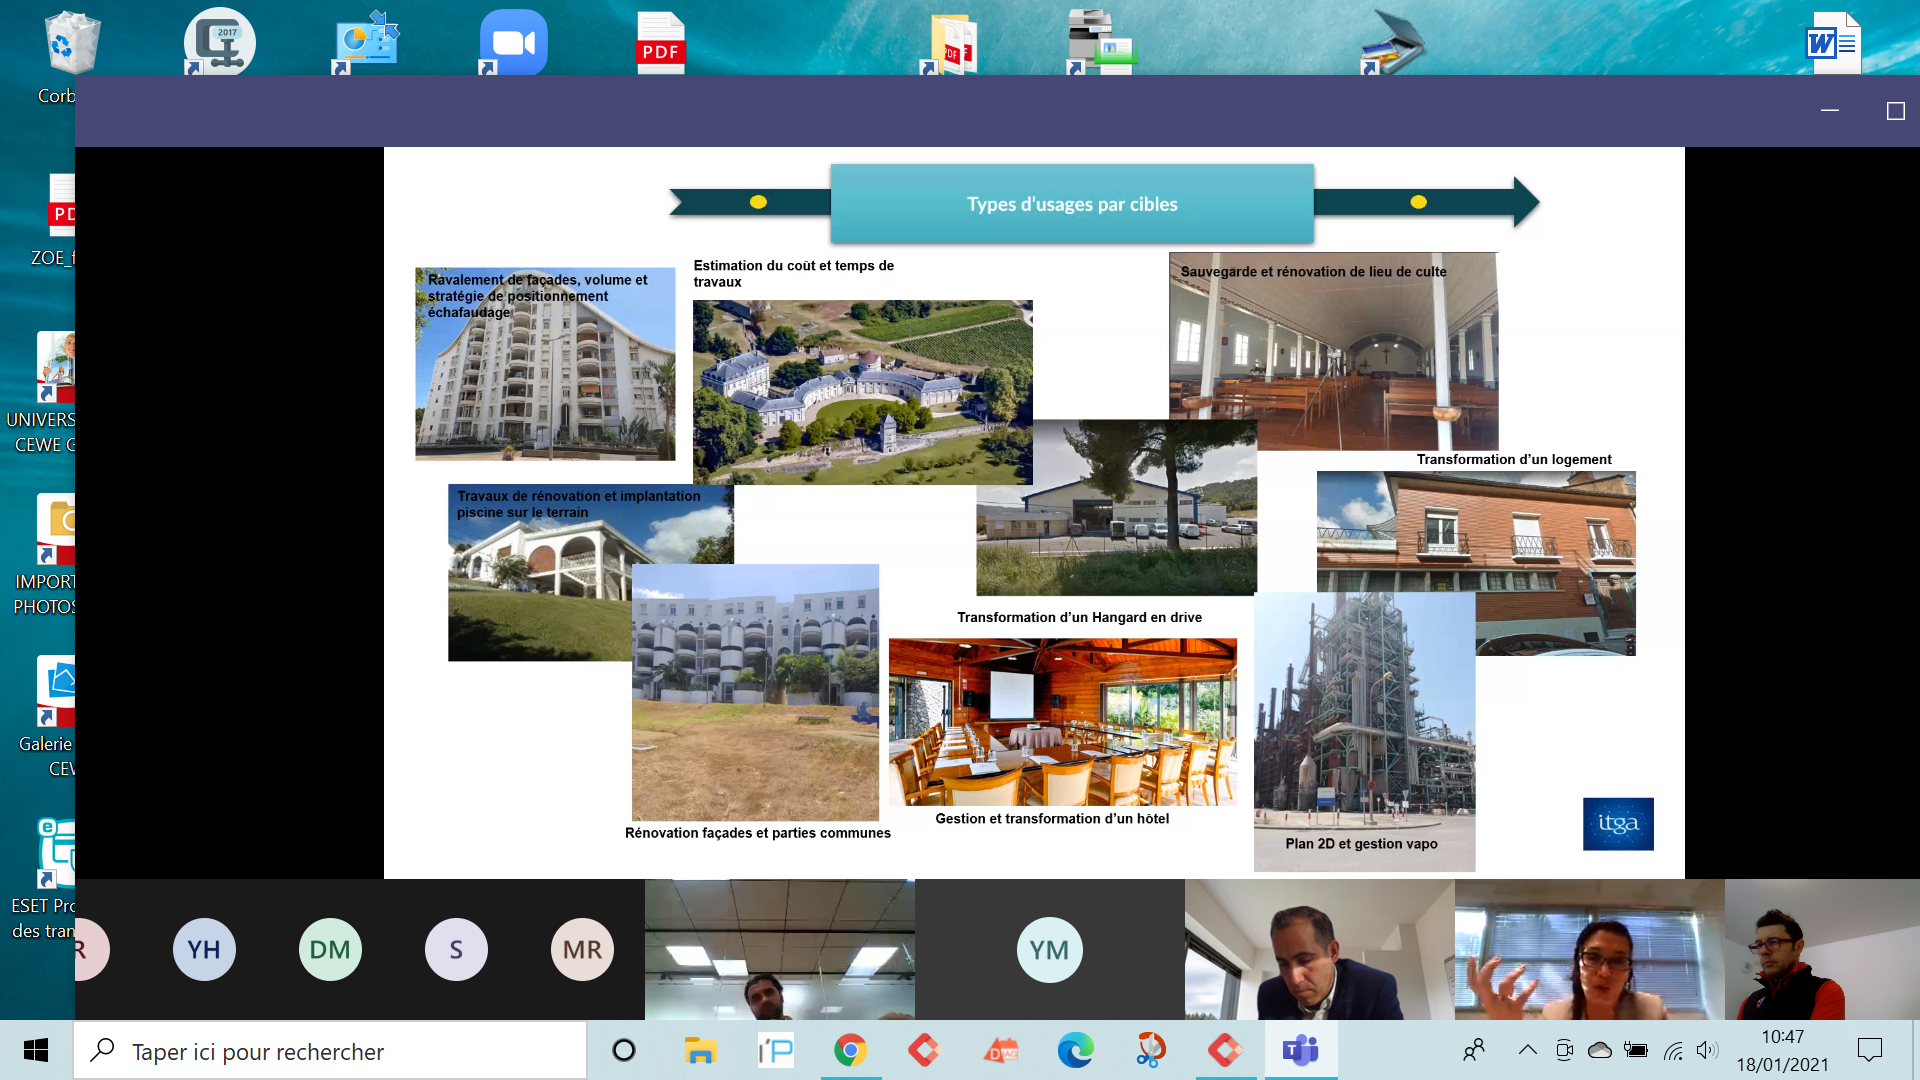This screenshot has height=1080, width=1920.
Task: Click the 'Types d'usages par cibles' slide title
Action: pos(1072,204)
